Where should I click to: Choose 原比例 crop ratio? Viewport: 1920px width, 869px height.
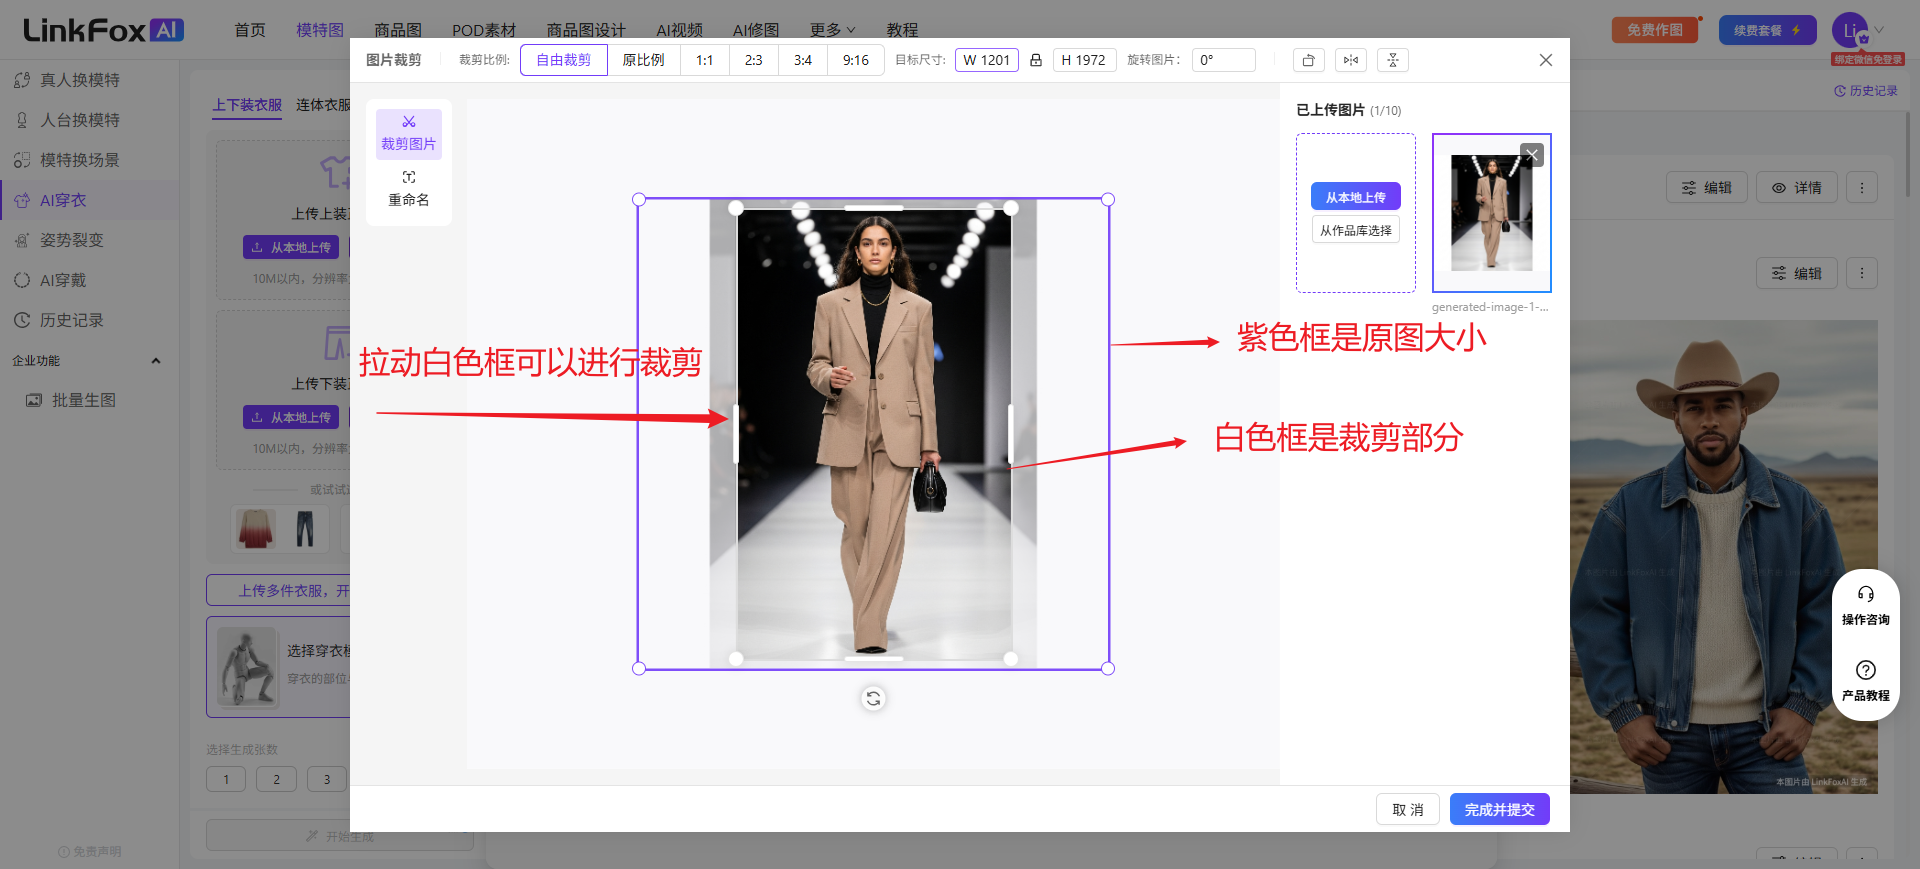tap(644, 60)
